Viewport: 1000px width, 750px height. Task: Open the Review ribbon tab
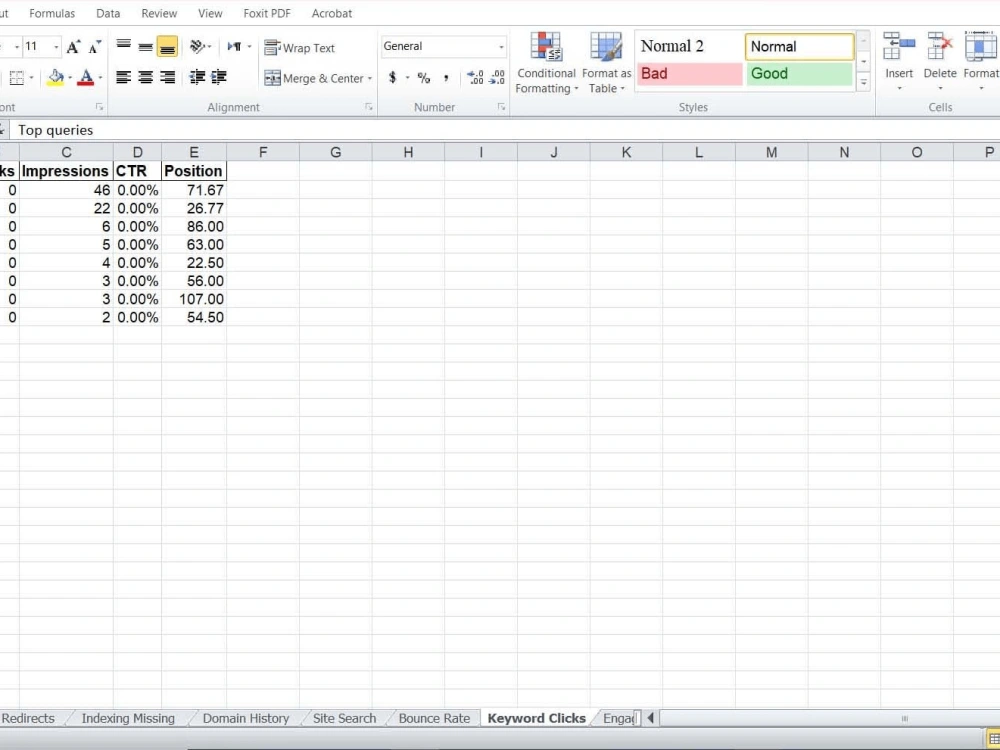(159, 13)
